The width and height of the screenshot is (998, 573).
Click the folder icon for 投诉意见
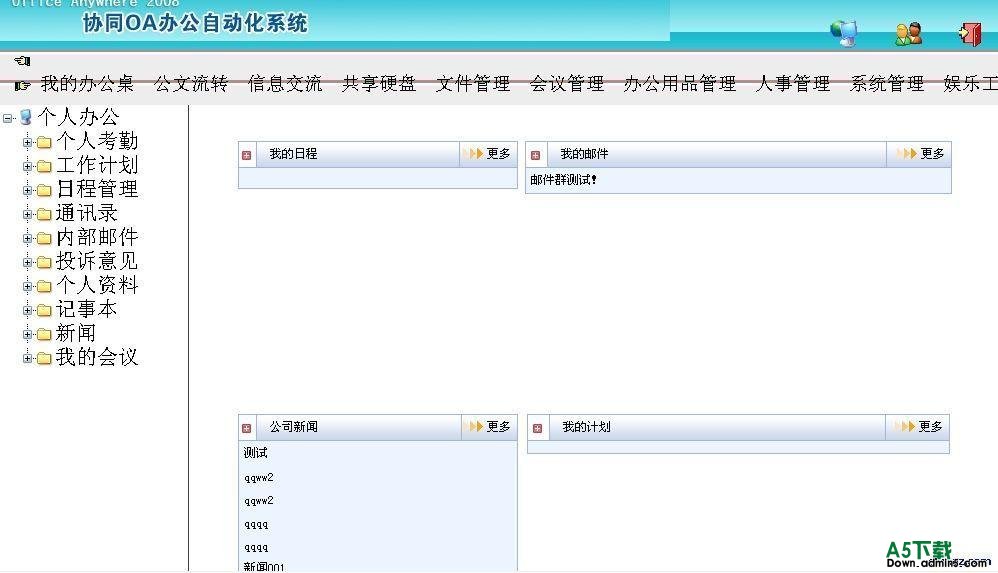[44, 262]
